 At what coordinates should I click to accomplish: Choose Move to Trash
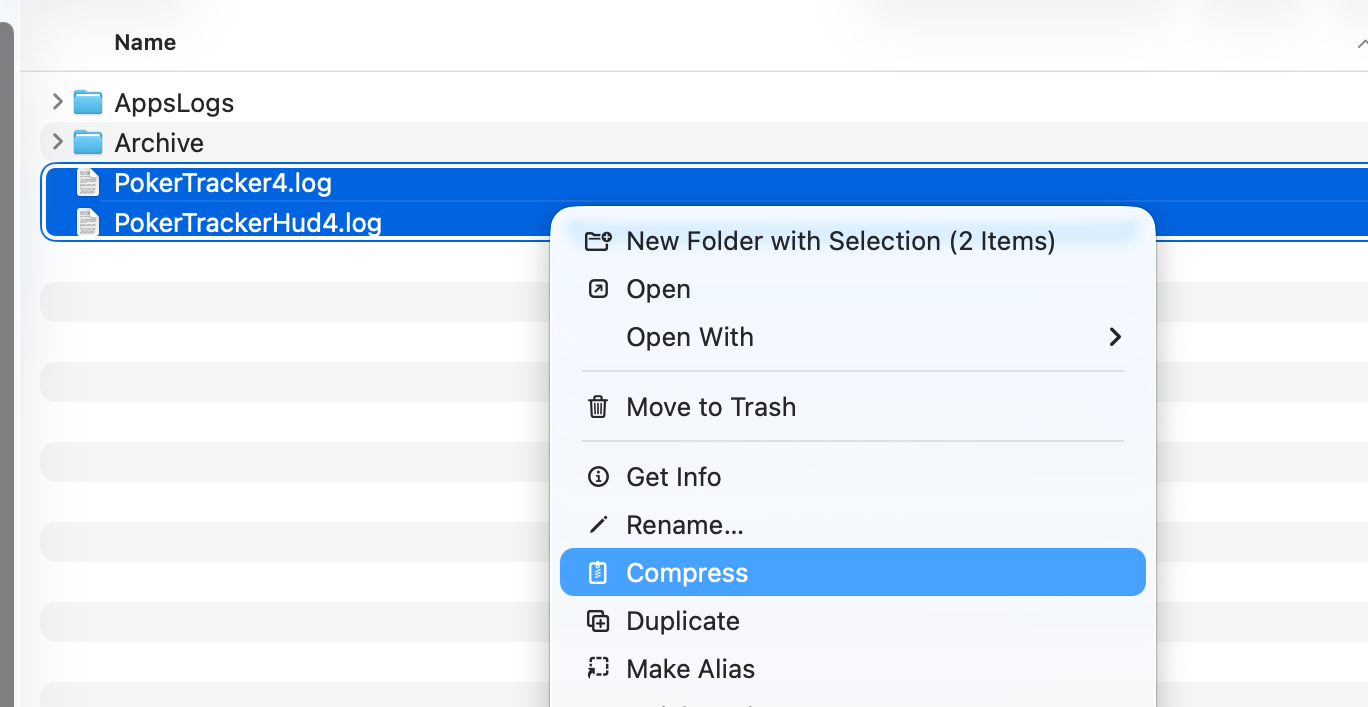(x=852, y=407)
